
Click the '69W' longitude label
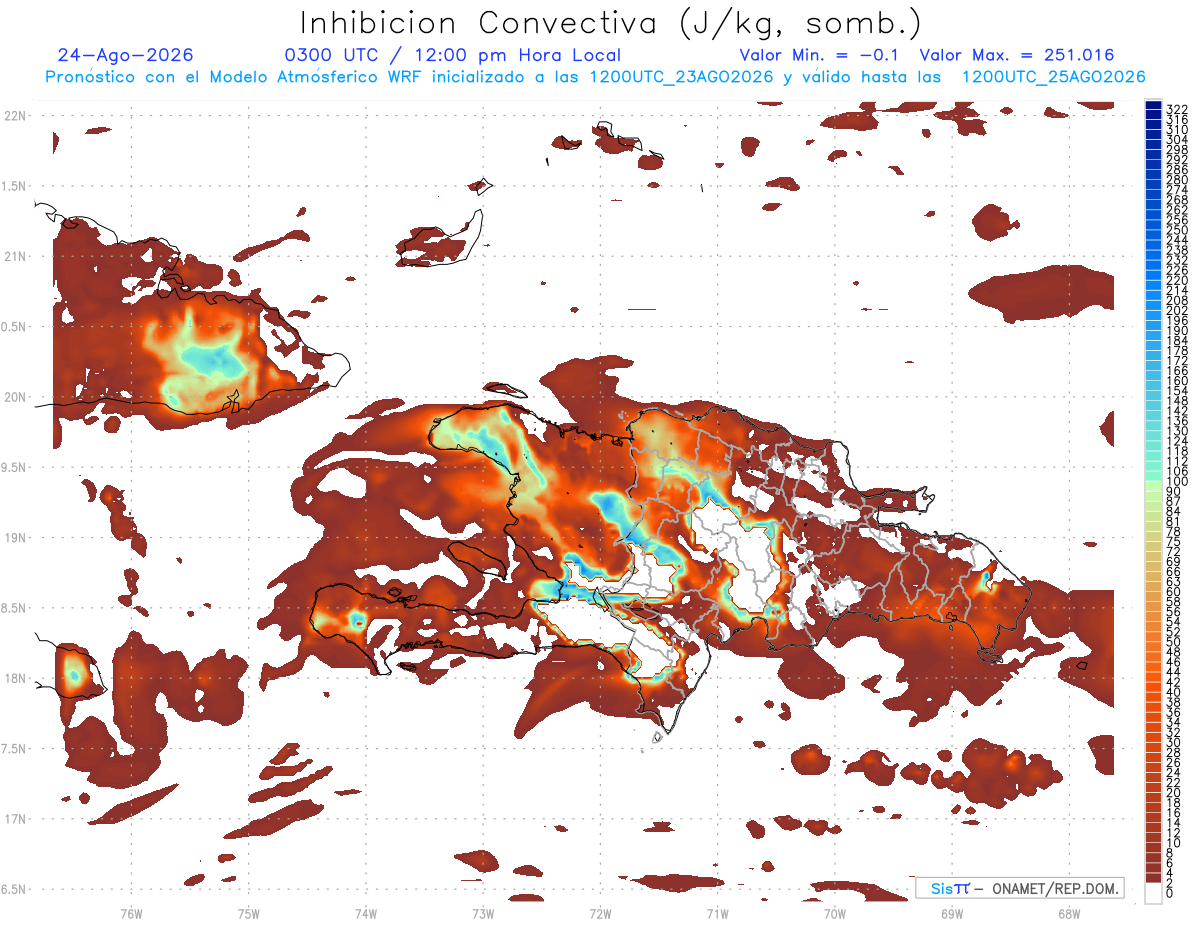(x=951, y=913)
